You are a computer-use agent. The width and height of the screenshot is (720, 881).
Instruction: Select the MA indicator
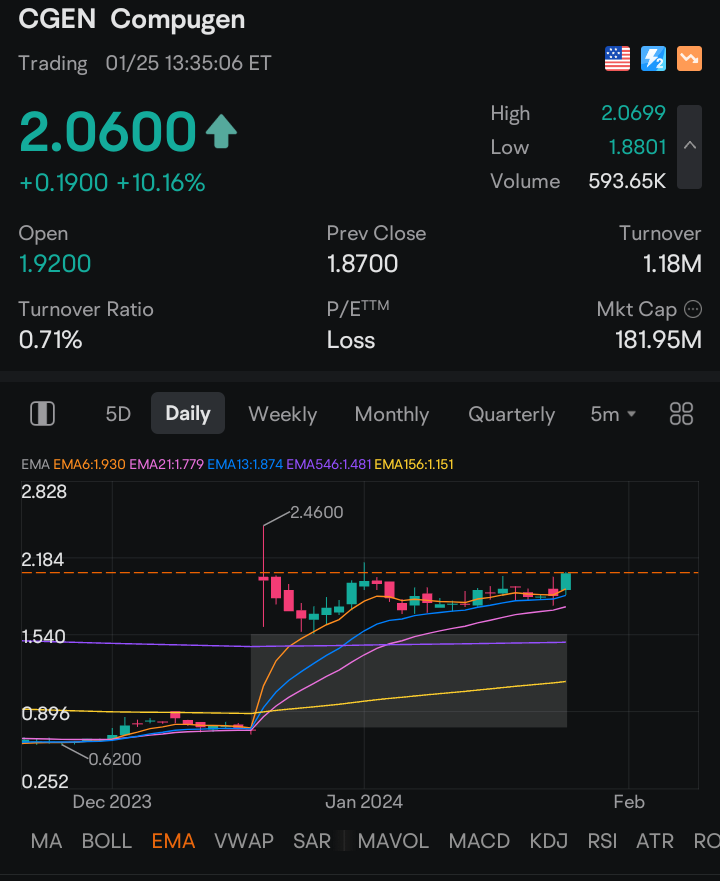[x=47, y=841]
